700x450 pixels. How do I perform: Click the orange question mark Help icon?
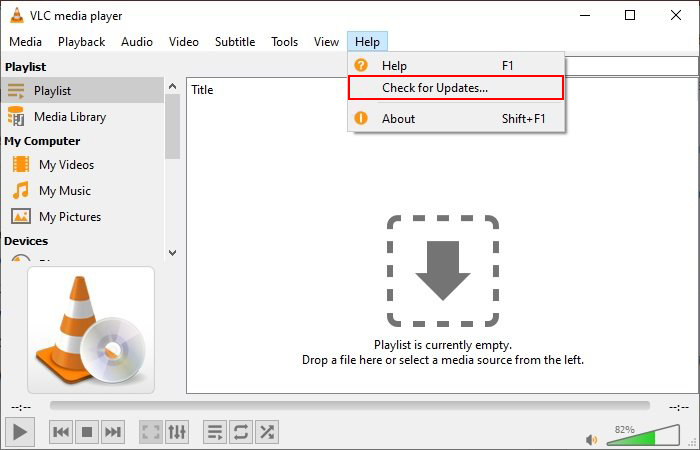(x=361, y=66)
